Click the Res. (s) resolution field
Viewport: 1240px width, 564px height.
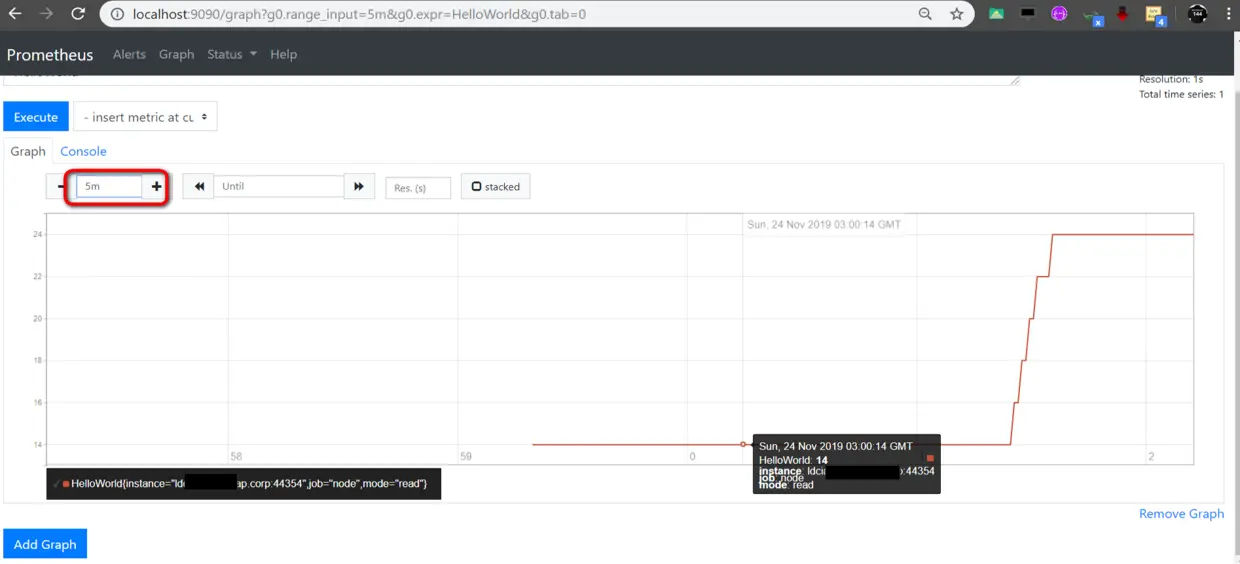[418, 188]
